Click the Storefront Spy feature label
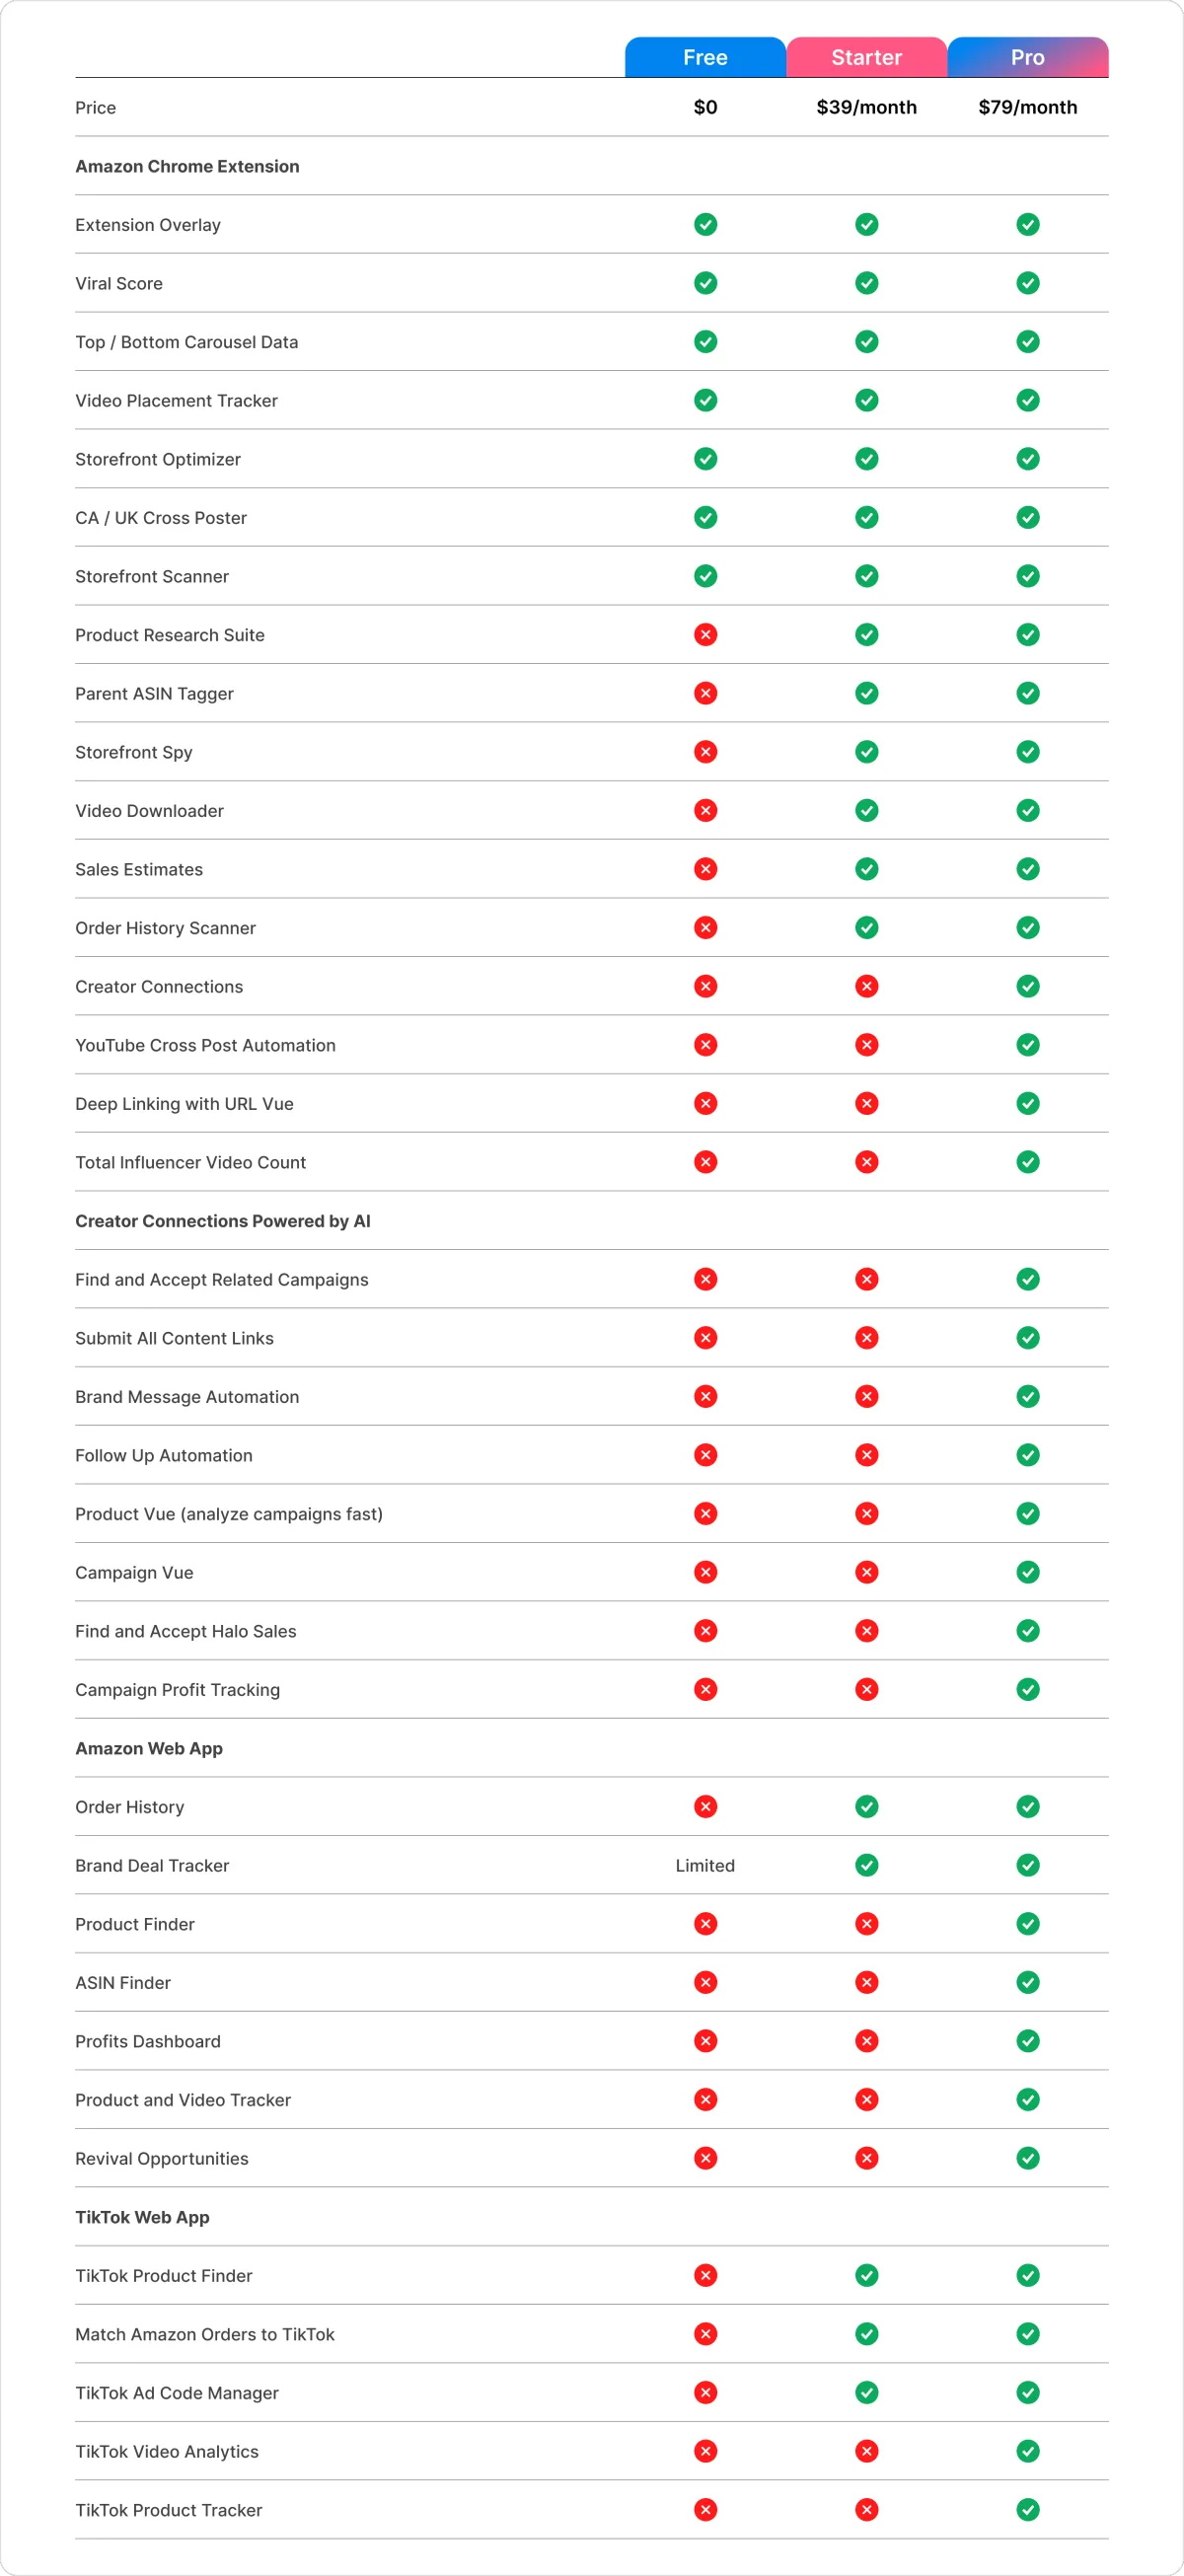Screen dimensions: 1184x2576 pyautogui.click(x=134, y=752)
